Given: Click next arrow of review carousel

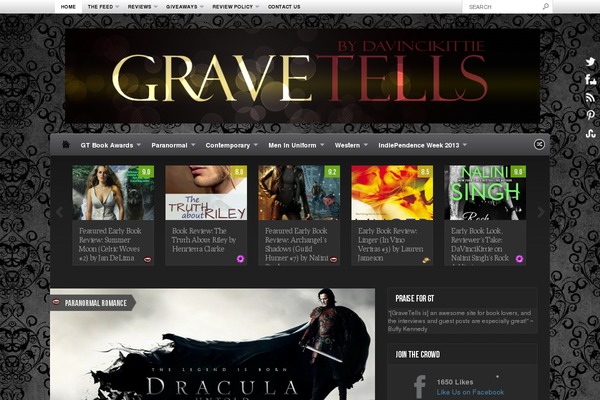Looking at the screenshot, I should (541, 212).
